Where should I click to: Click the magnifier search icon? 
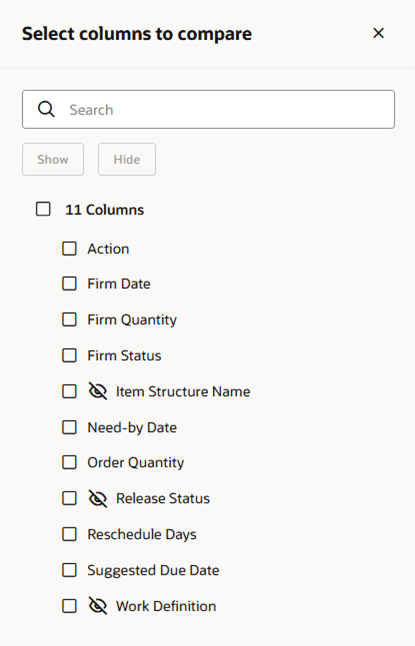click(x=46, y=110)
